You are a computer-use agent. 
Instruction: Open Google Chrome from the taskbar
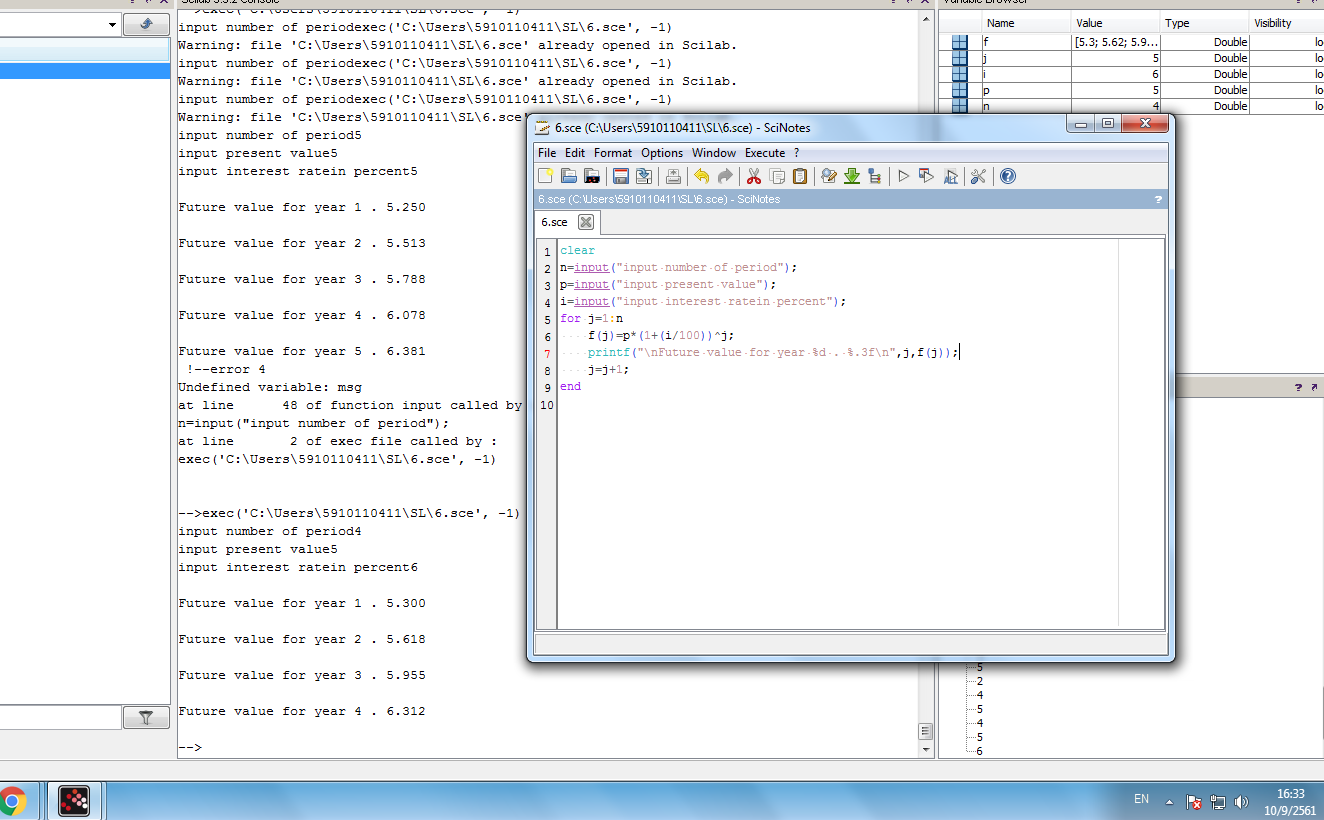tap(13, 801)
